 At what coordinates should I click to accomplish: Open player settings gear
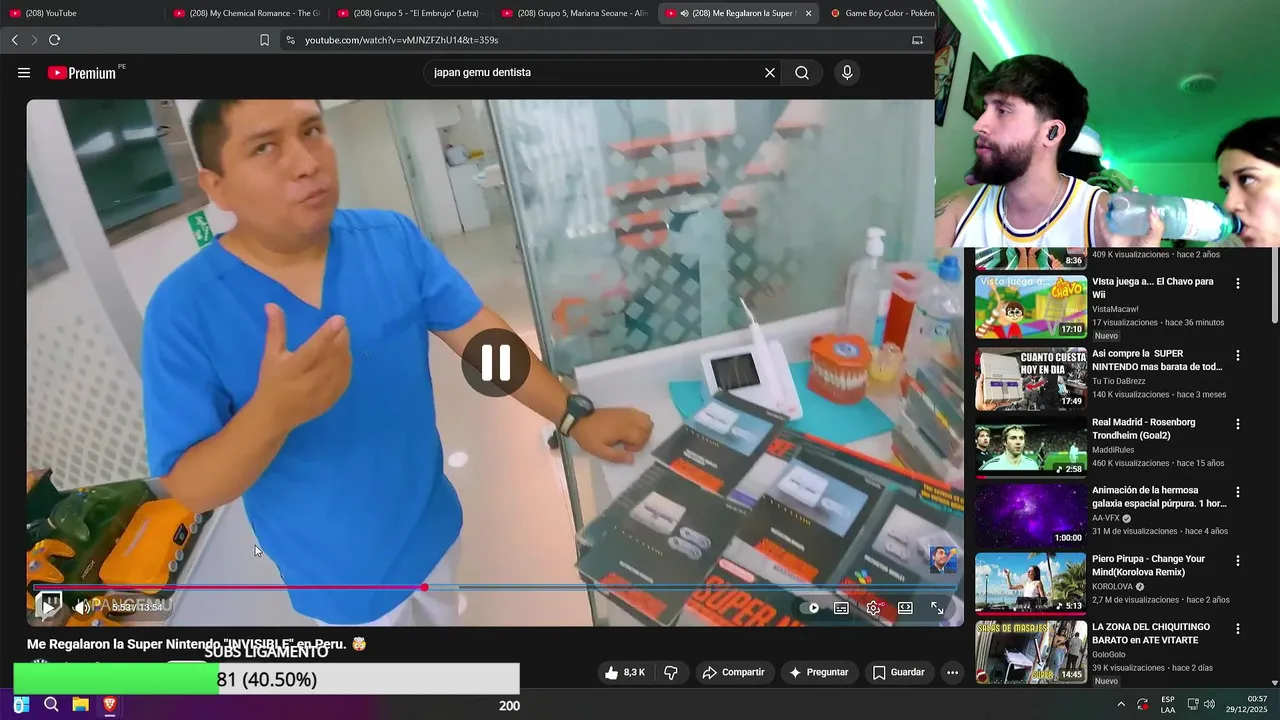point(873,608)
